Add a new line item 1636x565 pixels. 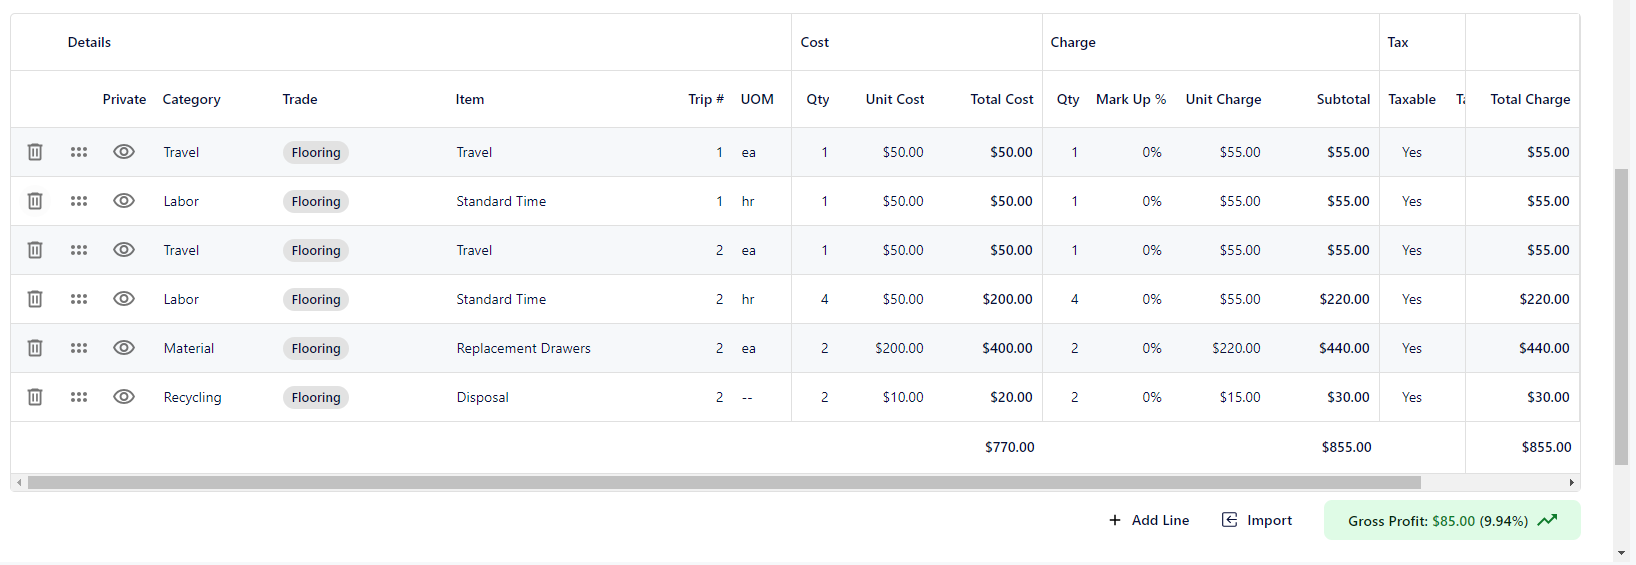pos(1149,520)
